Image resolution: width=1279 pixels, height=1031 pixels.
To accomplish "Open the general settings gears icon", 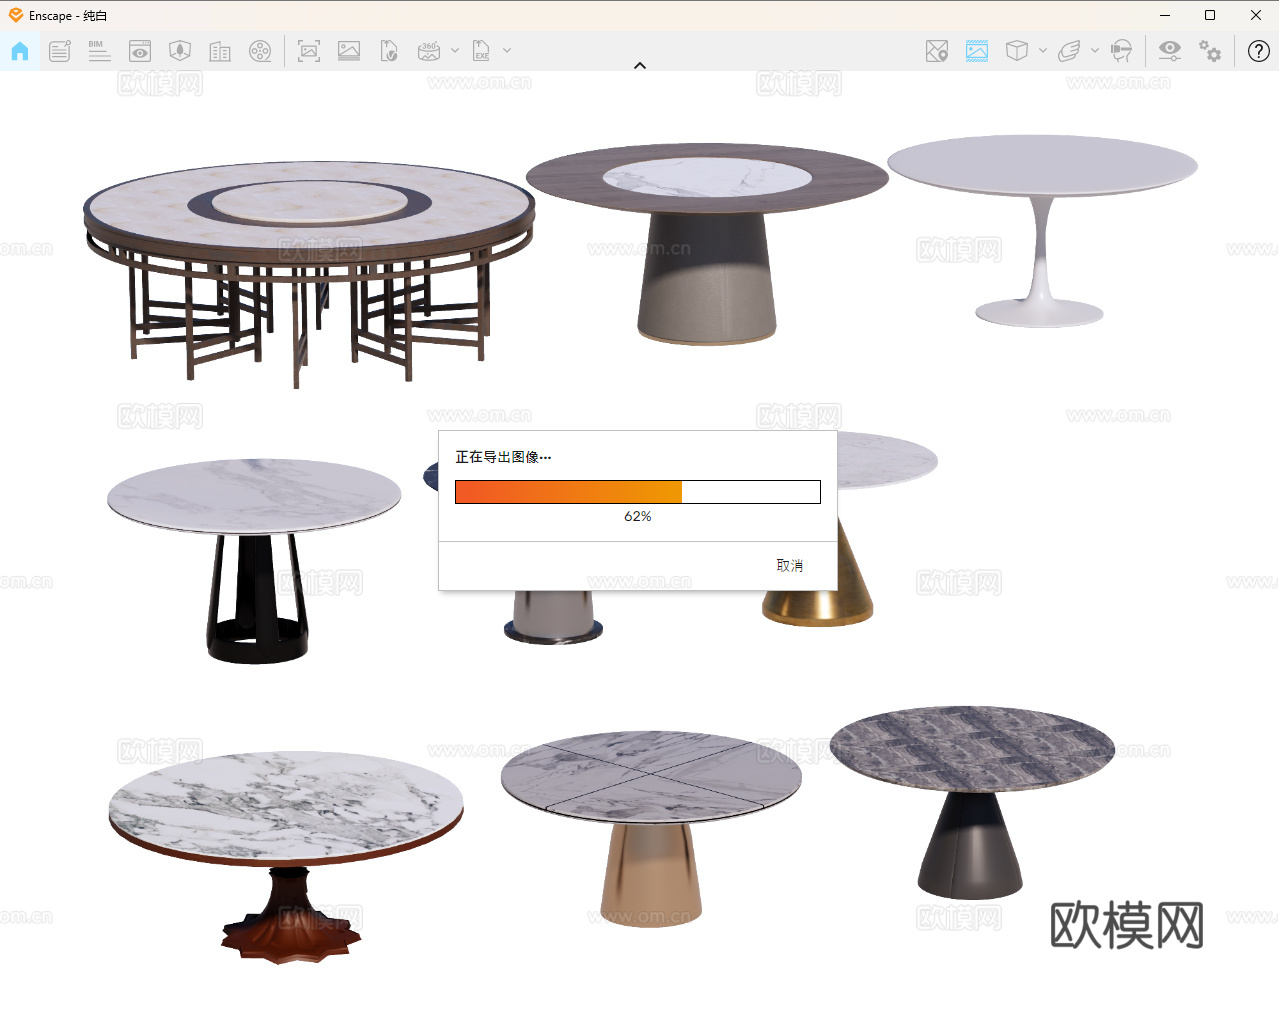I will tap(1210, 51).
